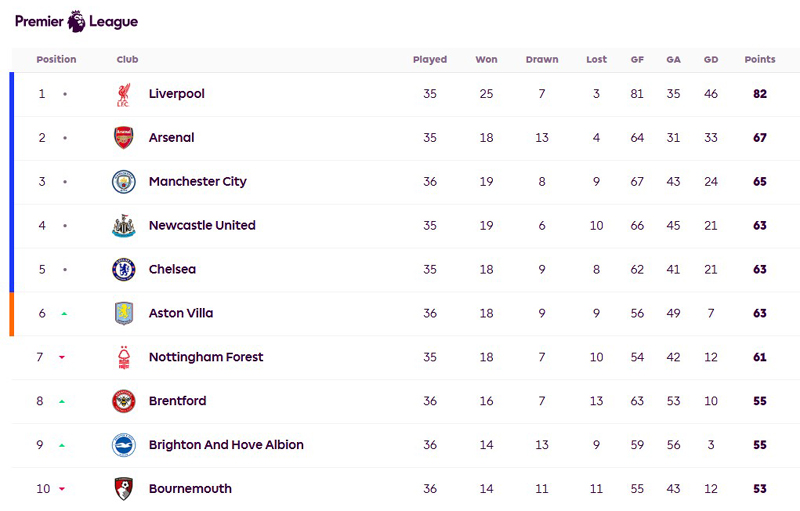Open the Liverpool club name link

[176, 94]
